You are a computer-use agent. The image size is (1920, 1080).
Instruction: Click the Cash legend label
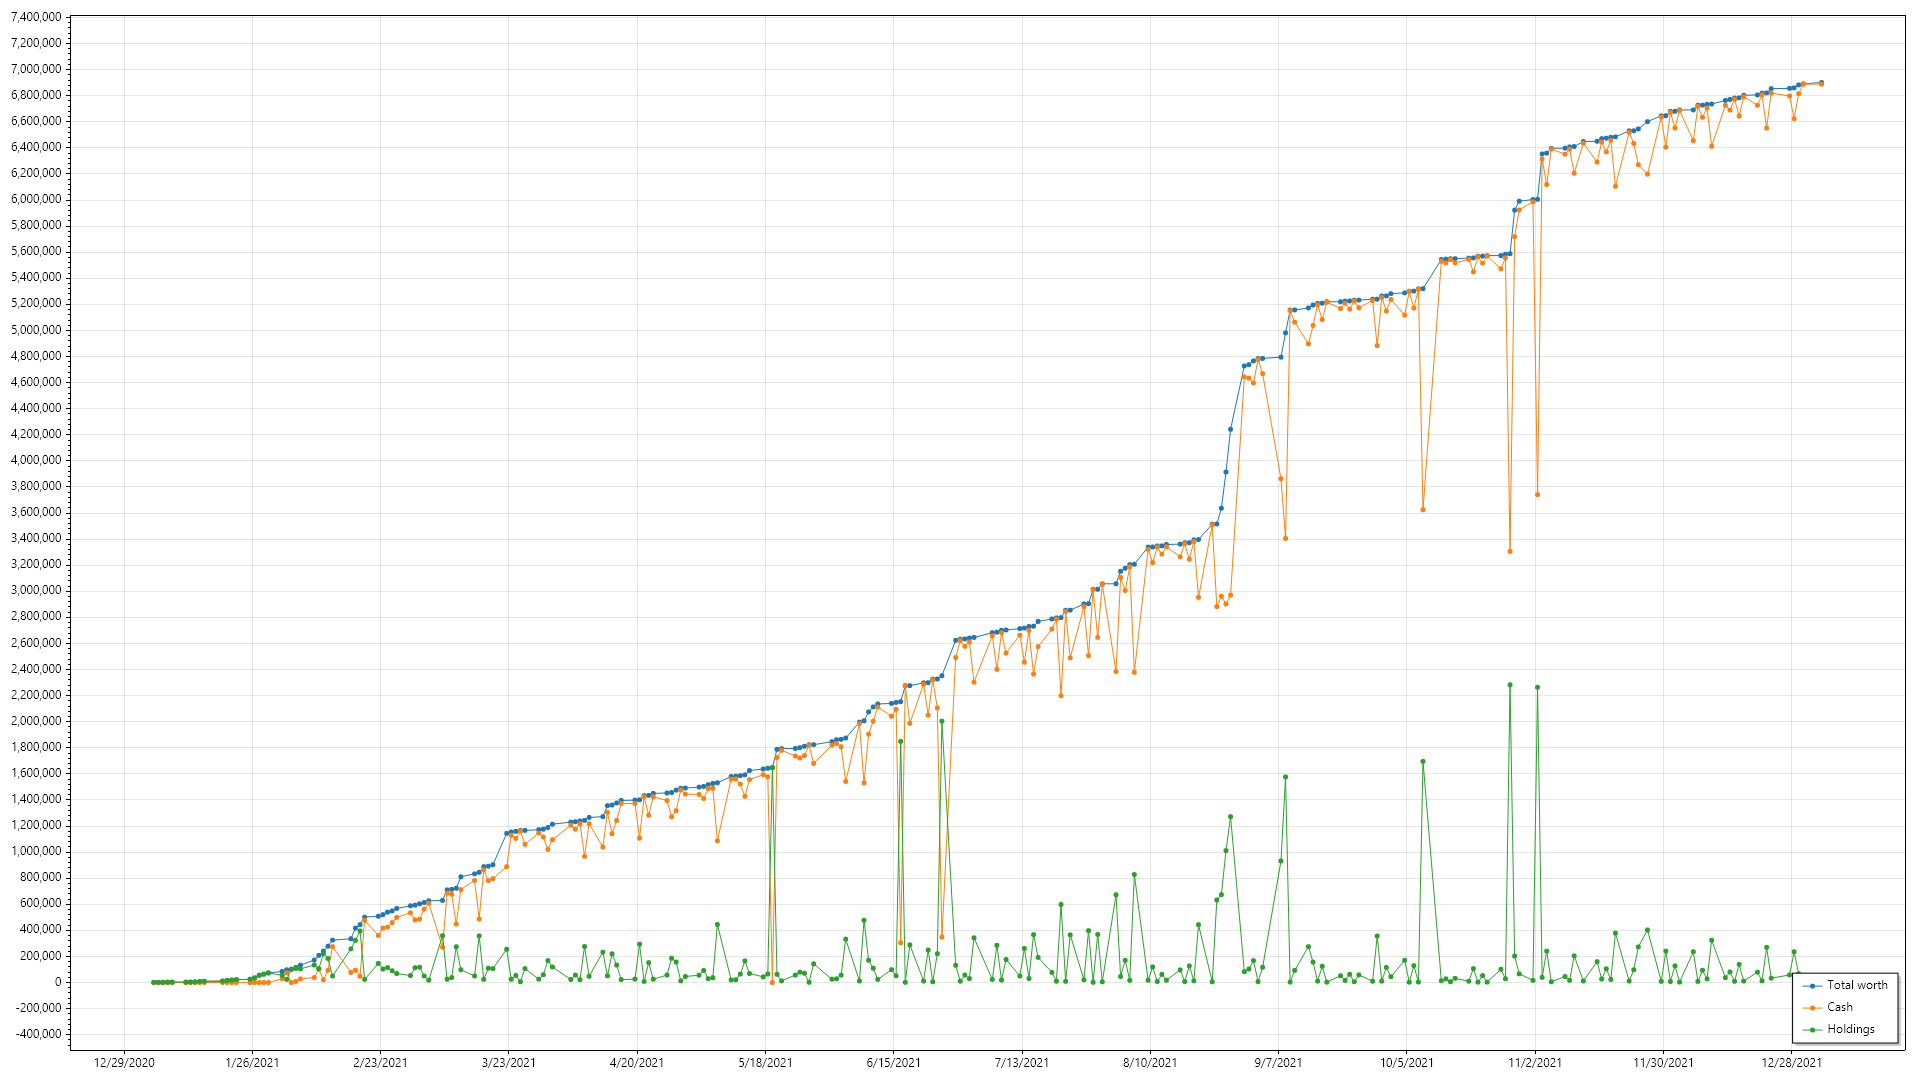tap(1839, 1007)
